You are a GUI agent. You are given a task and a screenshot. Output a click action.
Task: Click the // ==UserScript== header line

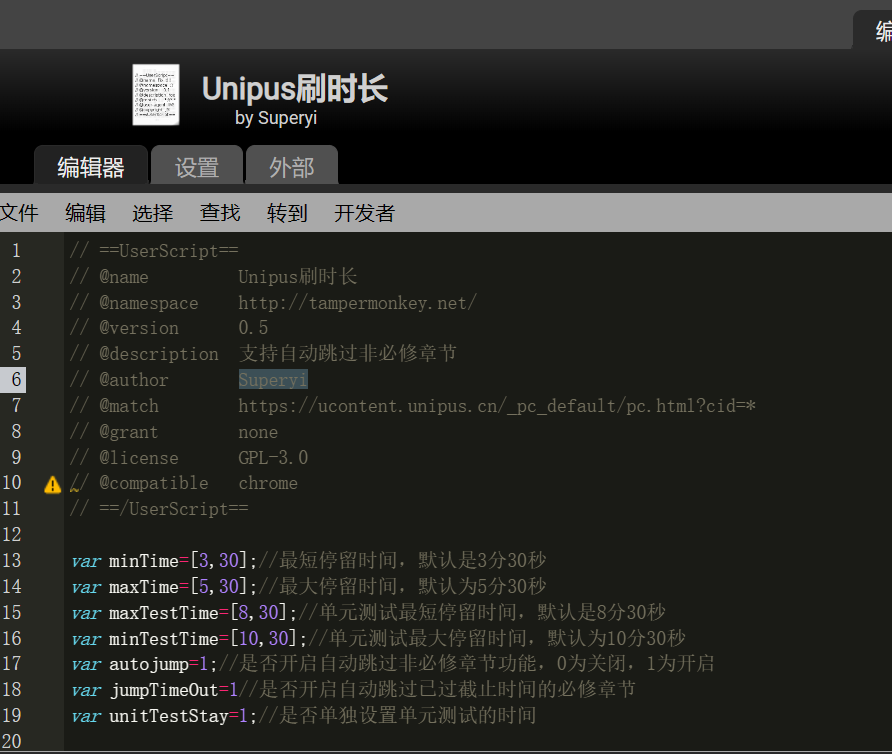(x=154, y=251)
